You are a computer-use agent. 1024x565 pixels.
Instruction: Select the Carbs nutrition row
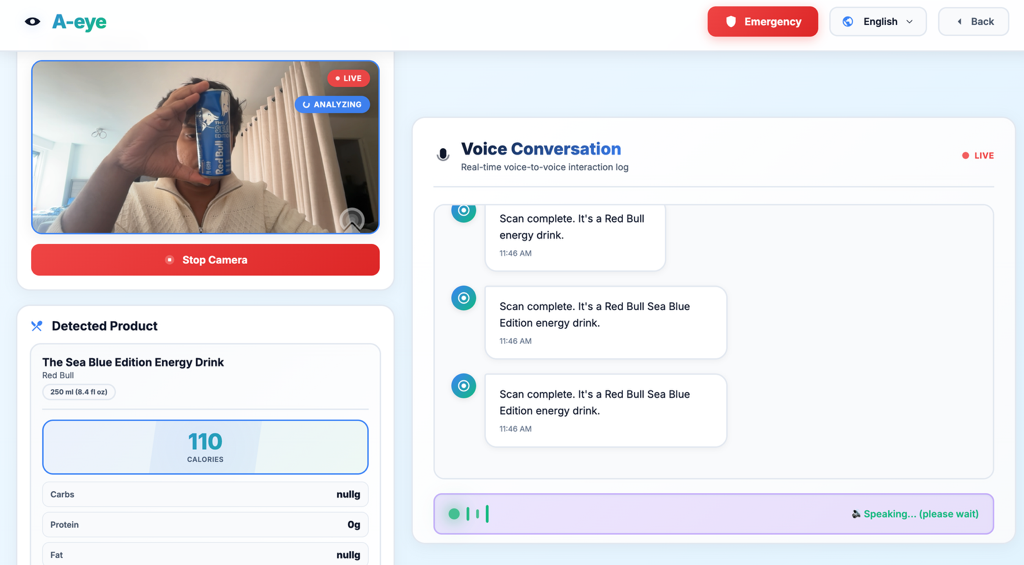(x=205, y=494)
